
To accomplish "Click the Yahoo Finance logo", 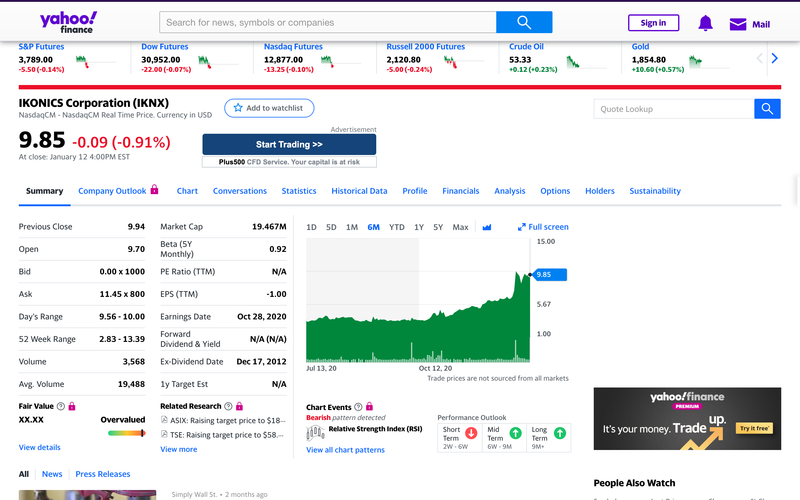I will coord(68,22).
